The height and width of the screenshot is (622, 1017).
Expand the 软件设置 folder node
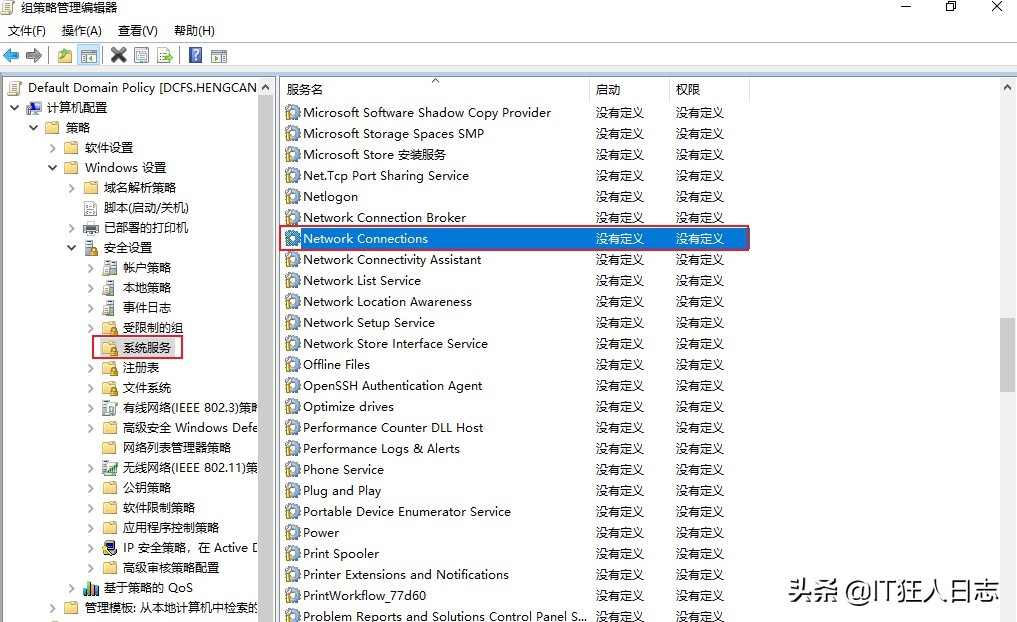(52, 148)
